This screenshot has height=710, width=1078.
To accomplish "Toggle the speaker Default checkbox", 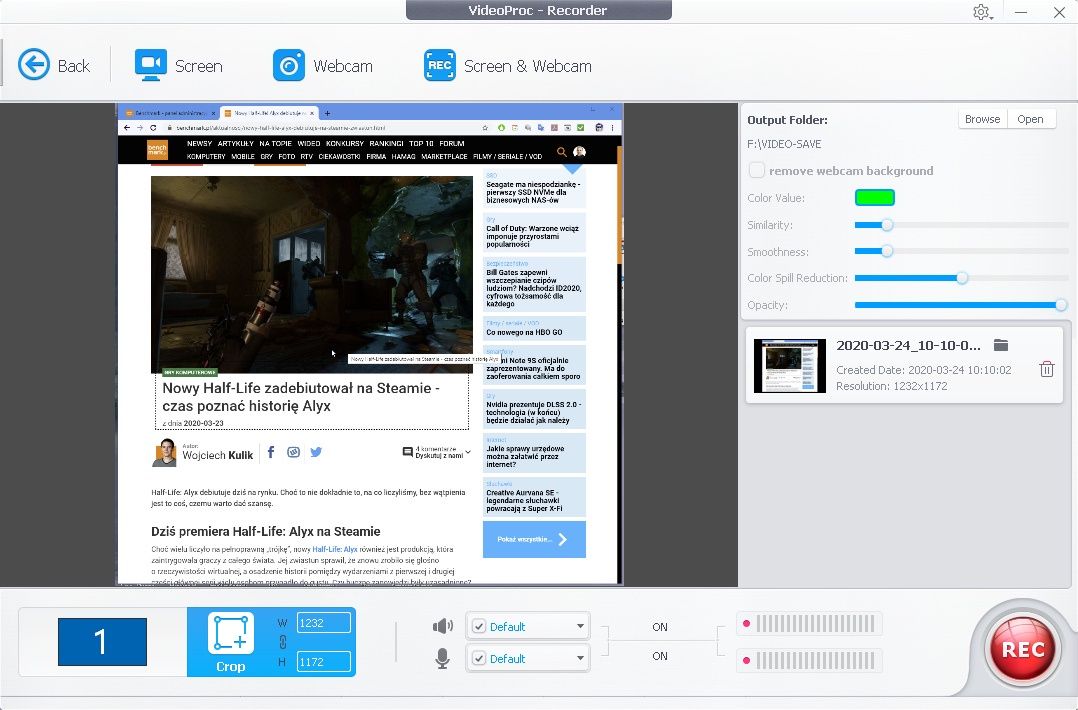I will click(479, 626).
